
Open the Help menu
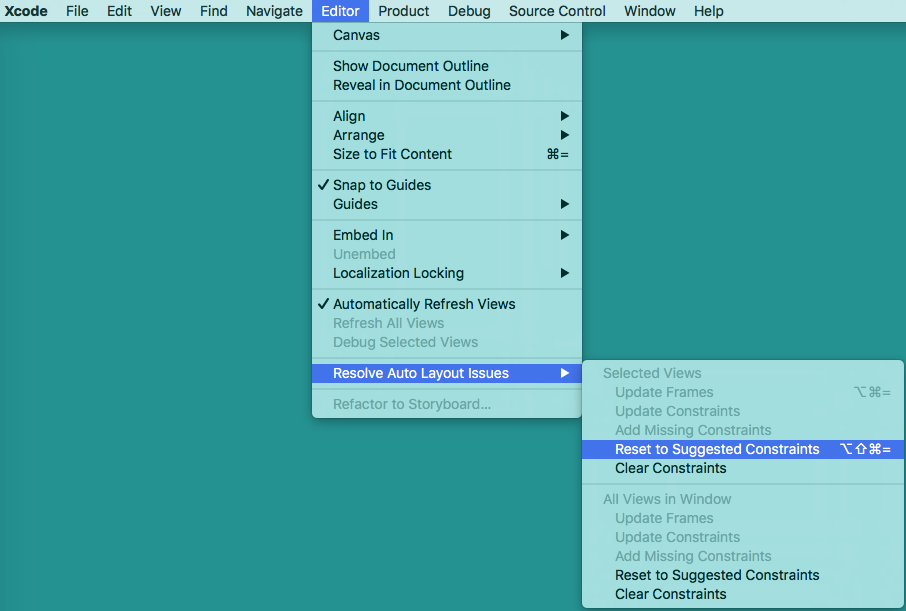coord(708,11)
